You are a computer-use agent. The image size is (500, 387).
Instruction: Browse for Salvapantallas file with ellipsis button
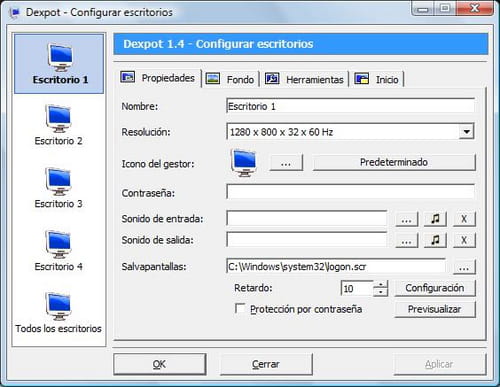click(464, 267)
